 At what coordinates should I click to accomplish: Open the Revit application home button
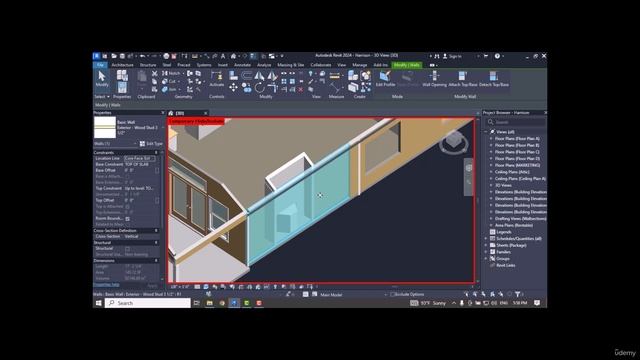click(x=96, y=56)
